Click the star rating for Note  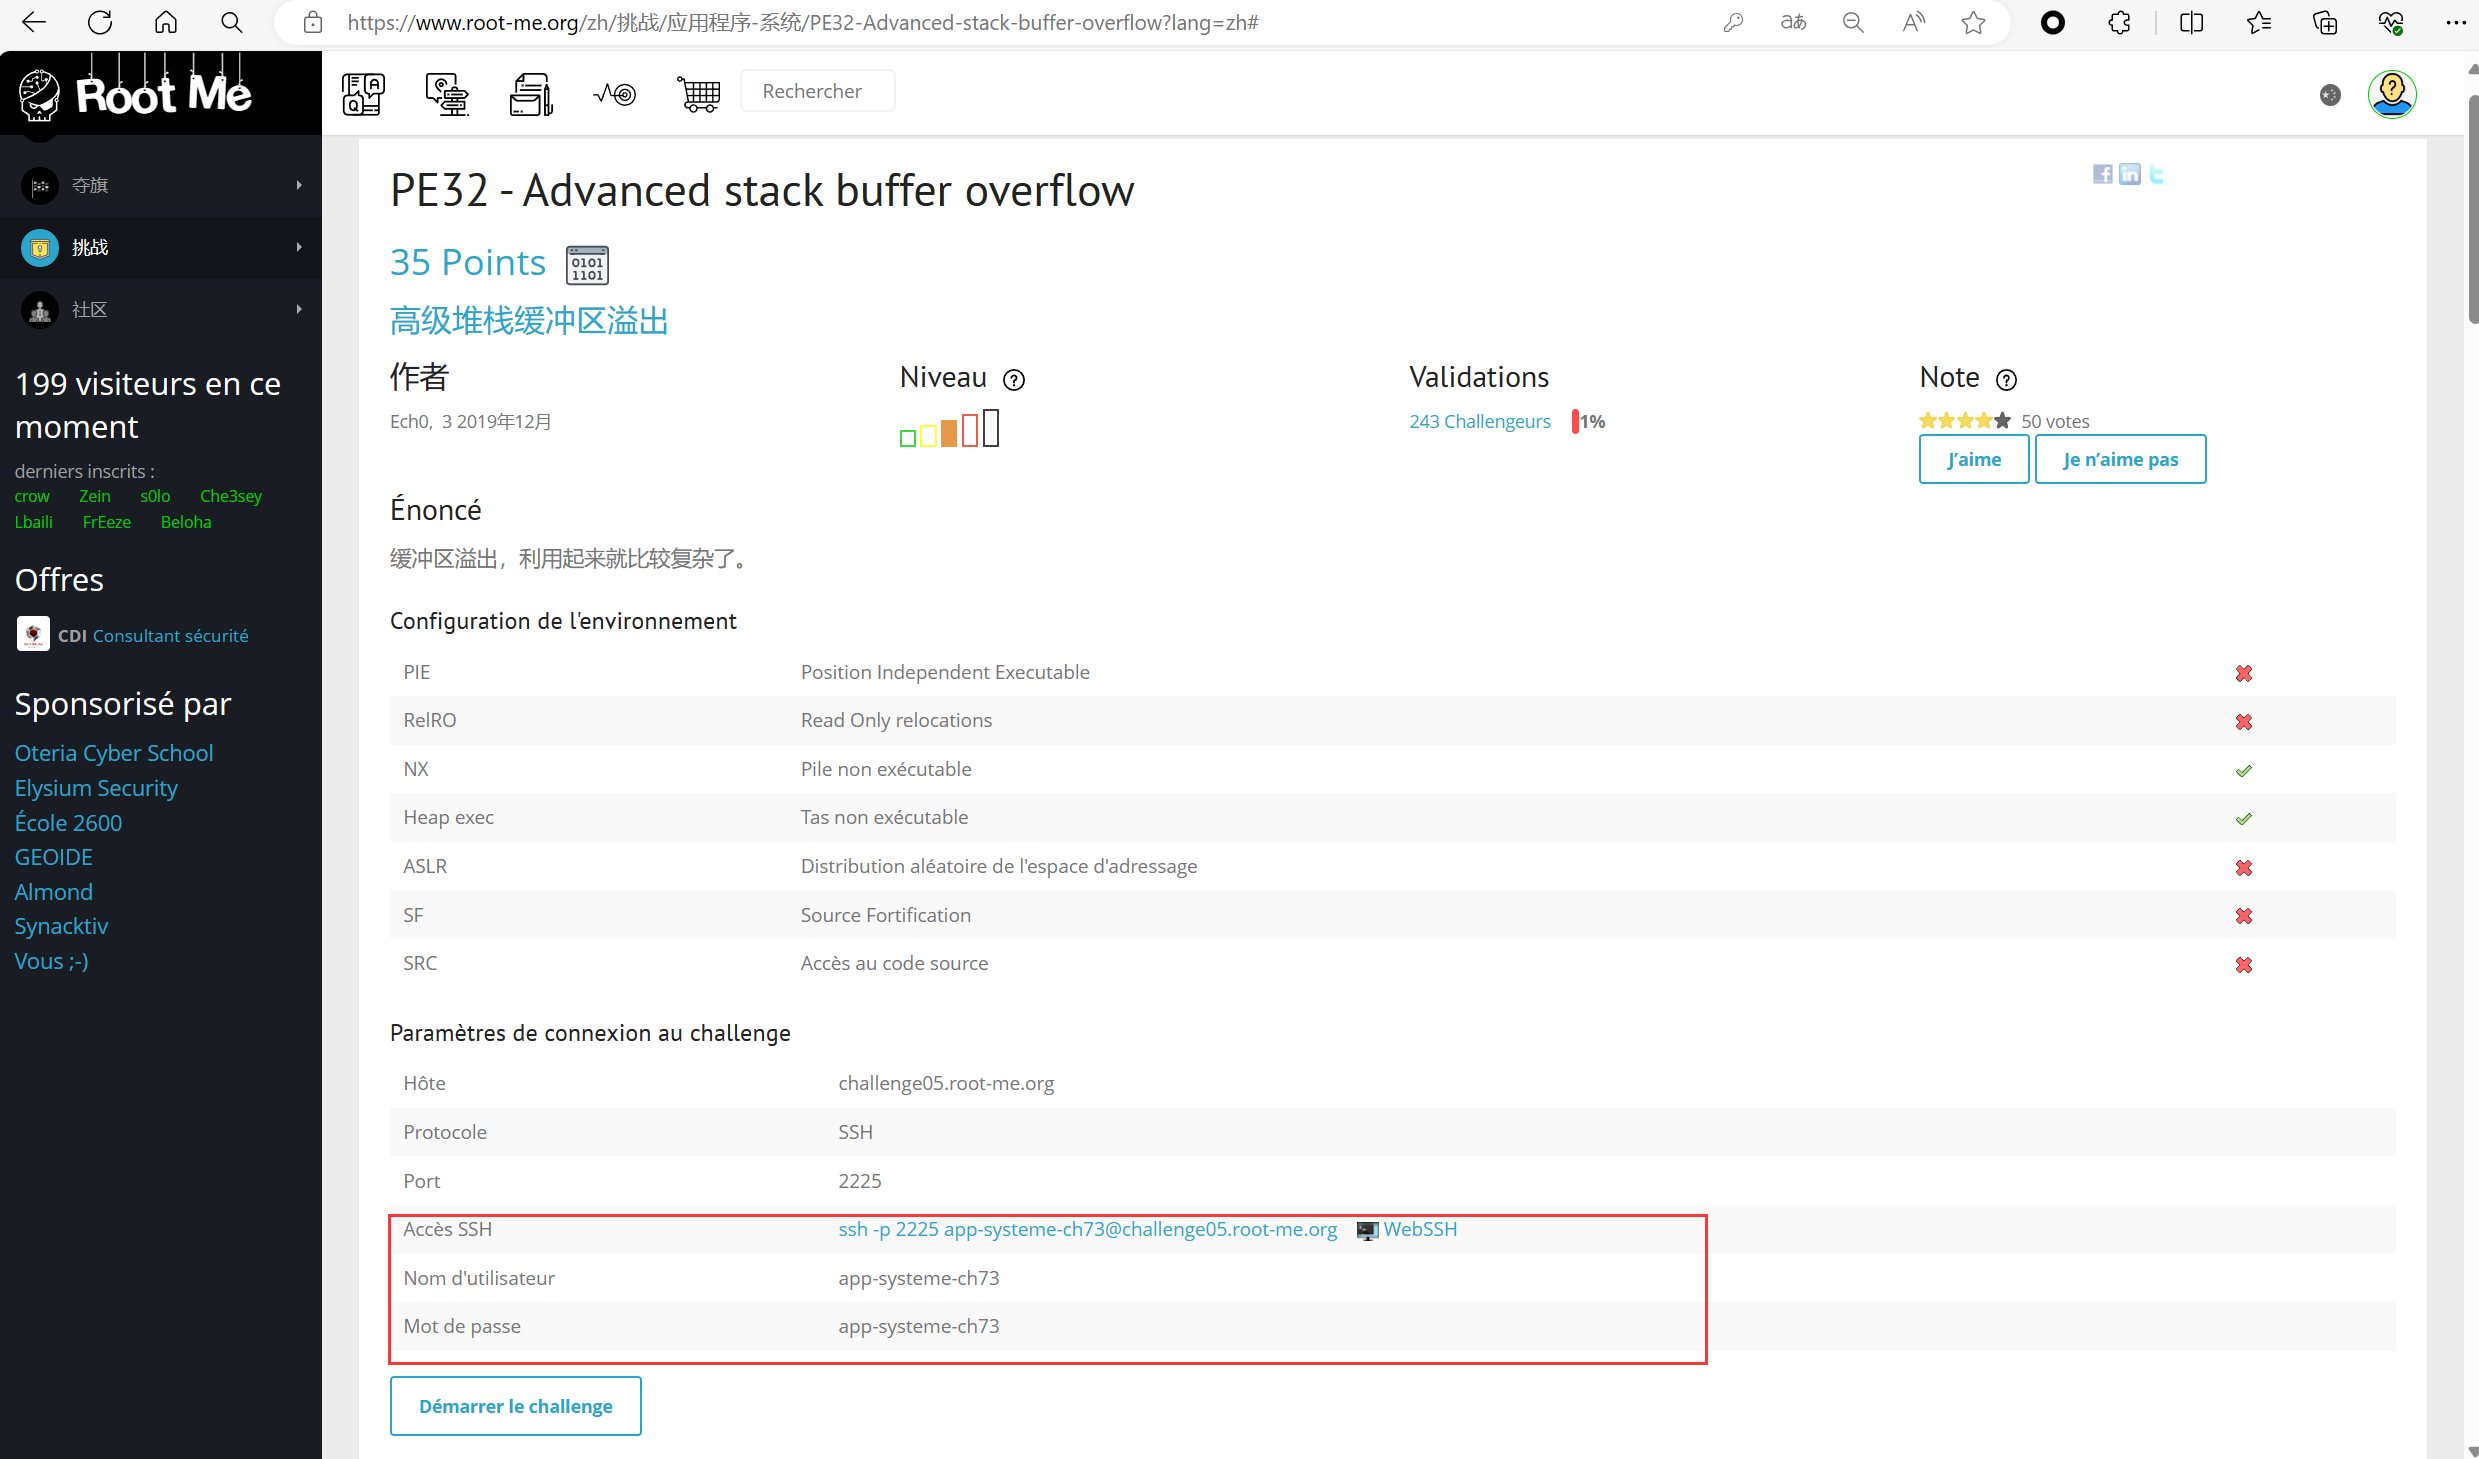point(1965,421)
